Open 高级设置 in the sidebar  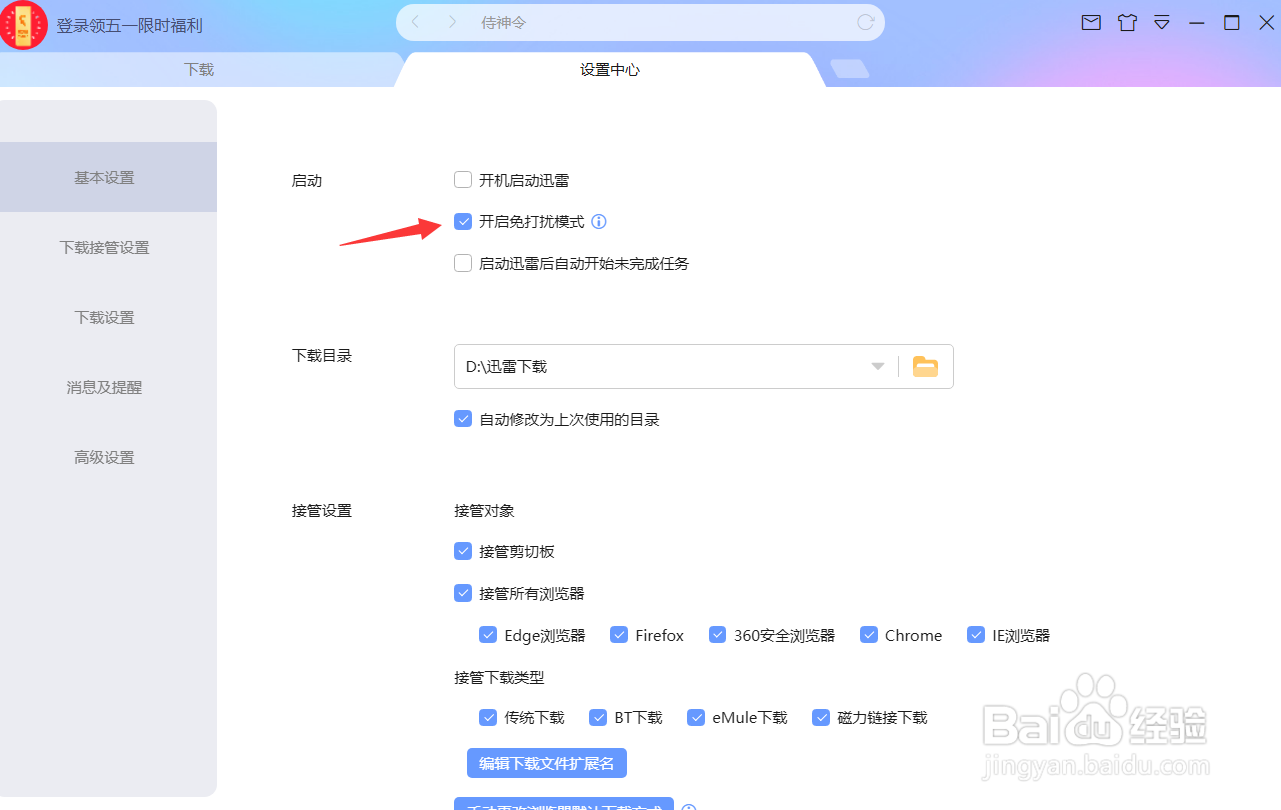(x=105, y=457)
